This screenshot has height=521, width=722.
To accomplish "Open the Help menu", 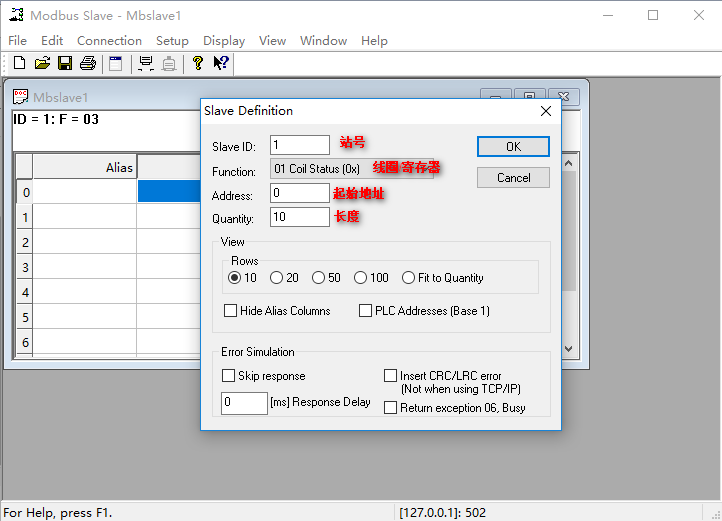I will click(x=374, y=41).
